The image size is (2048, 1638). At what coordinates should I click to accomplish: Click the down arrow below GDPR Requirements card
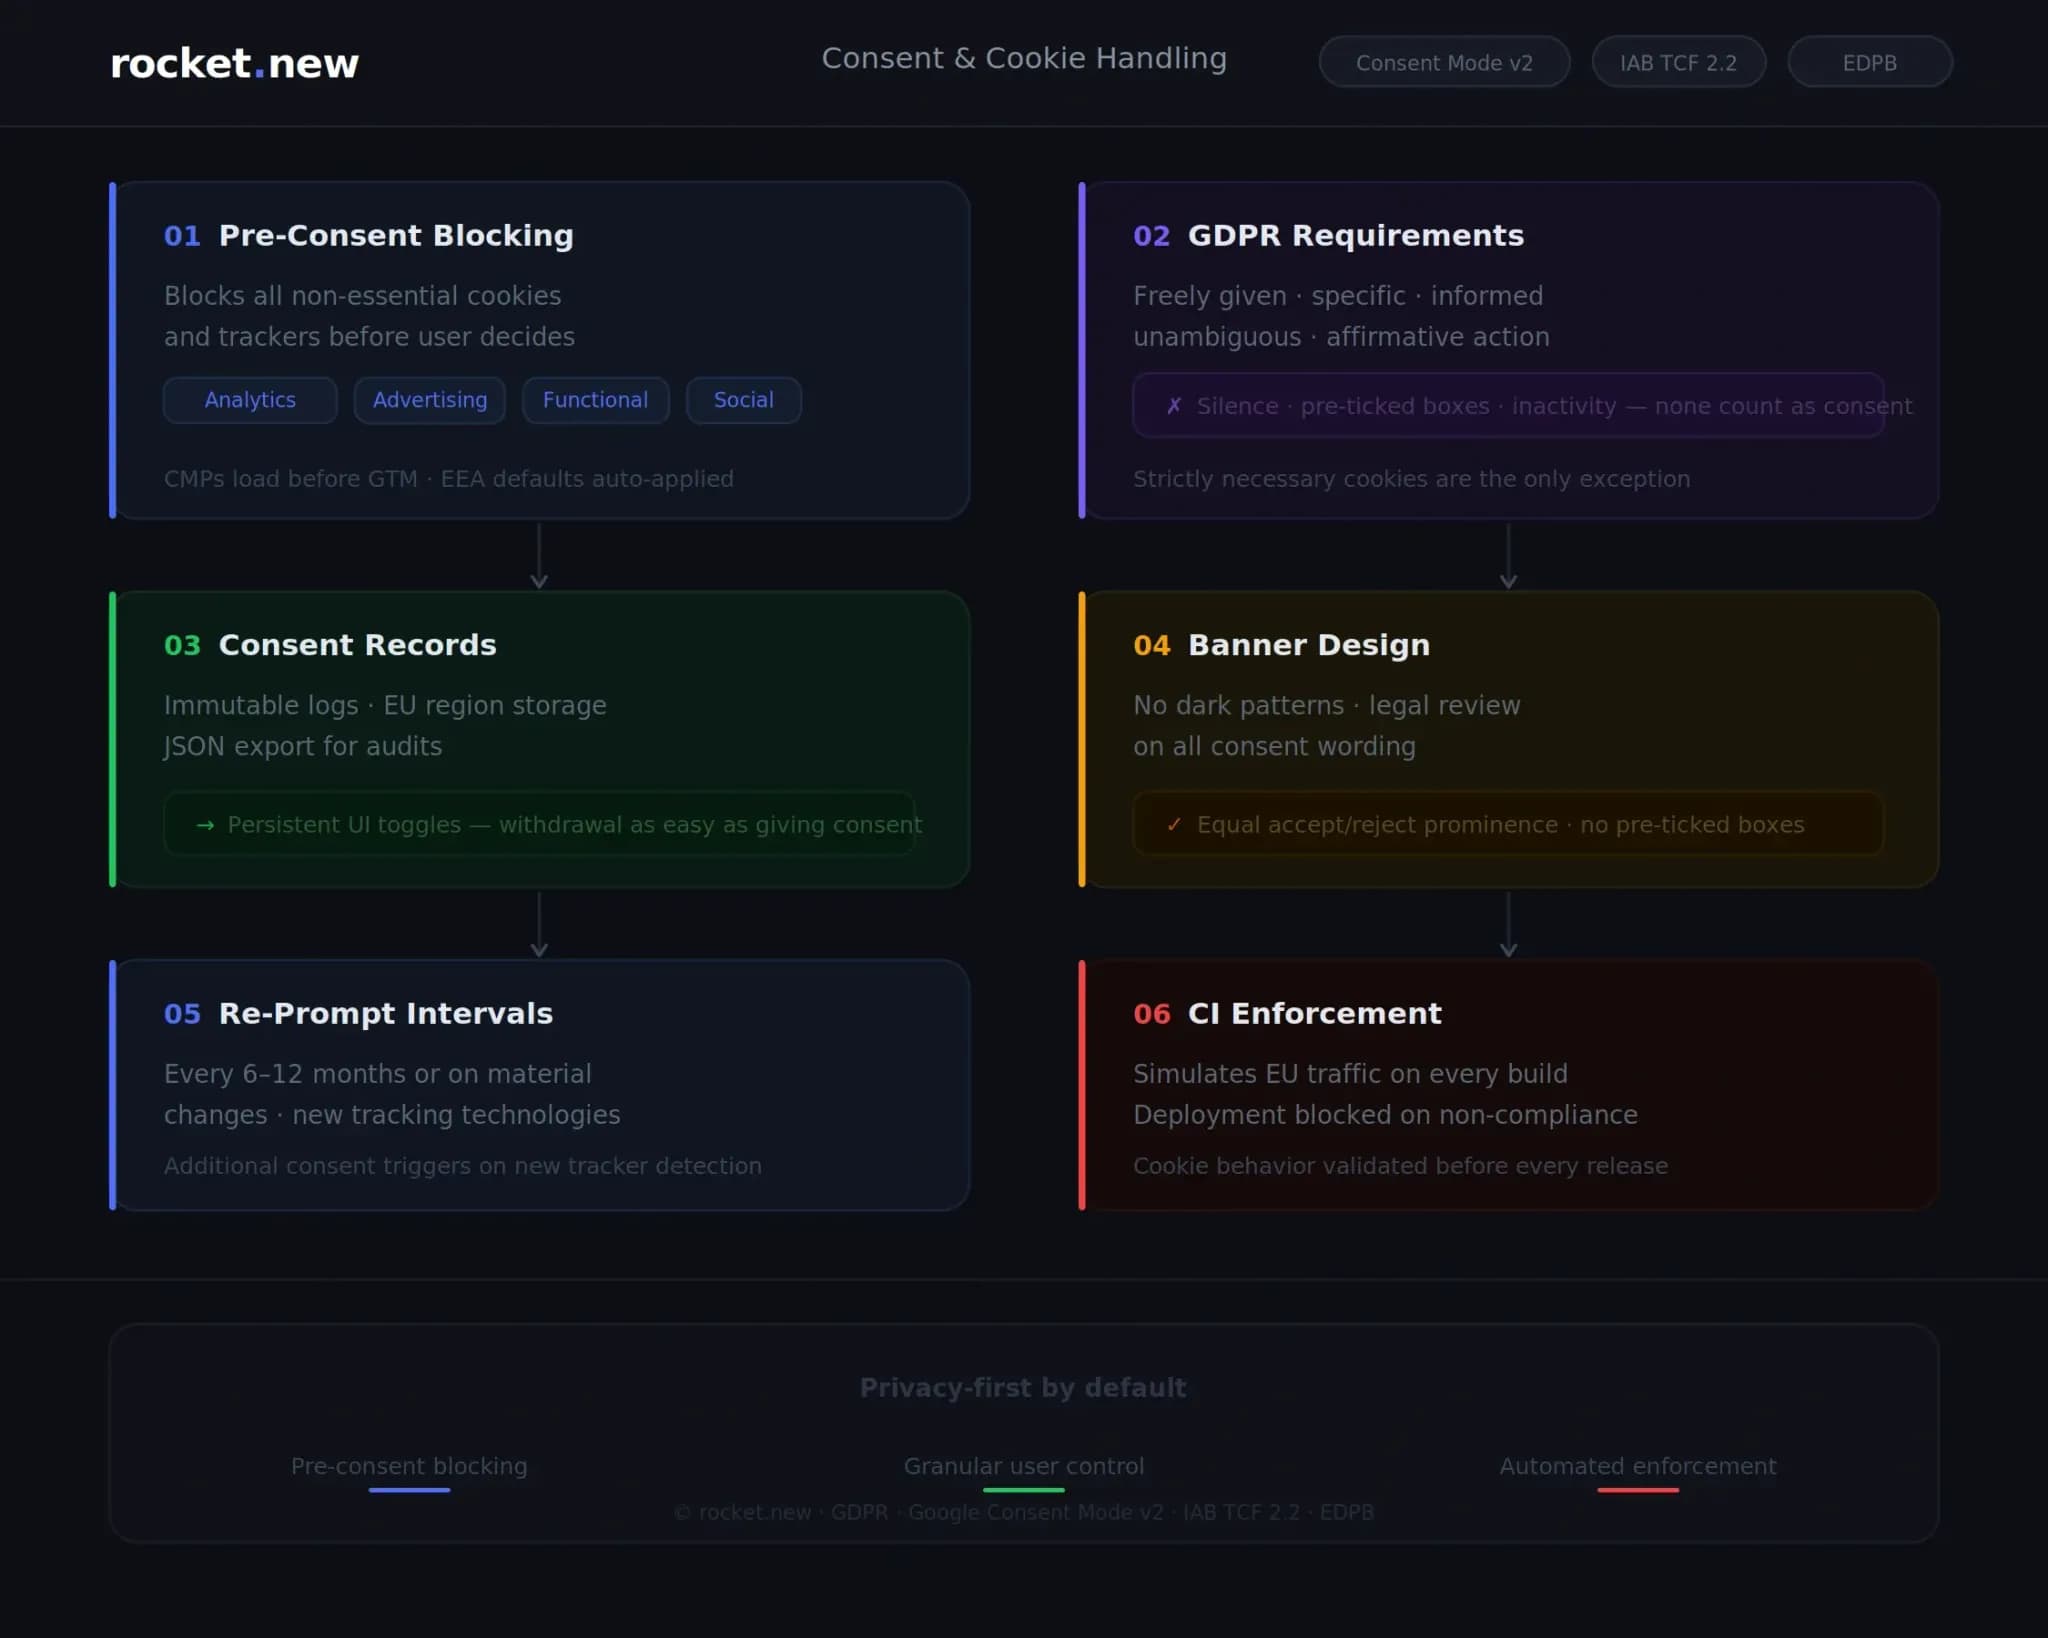(1508, 557)
